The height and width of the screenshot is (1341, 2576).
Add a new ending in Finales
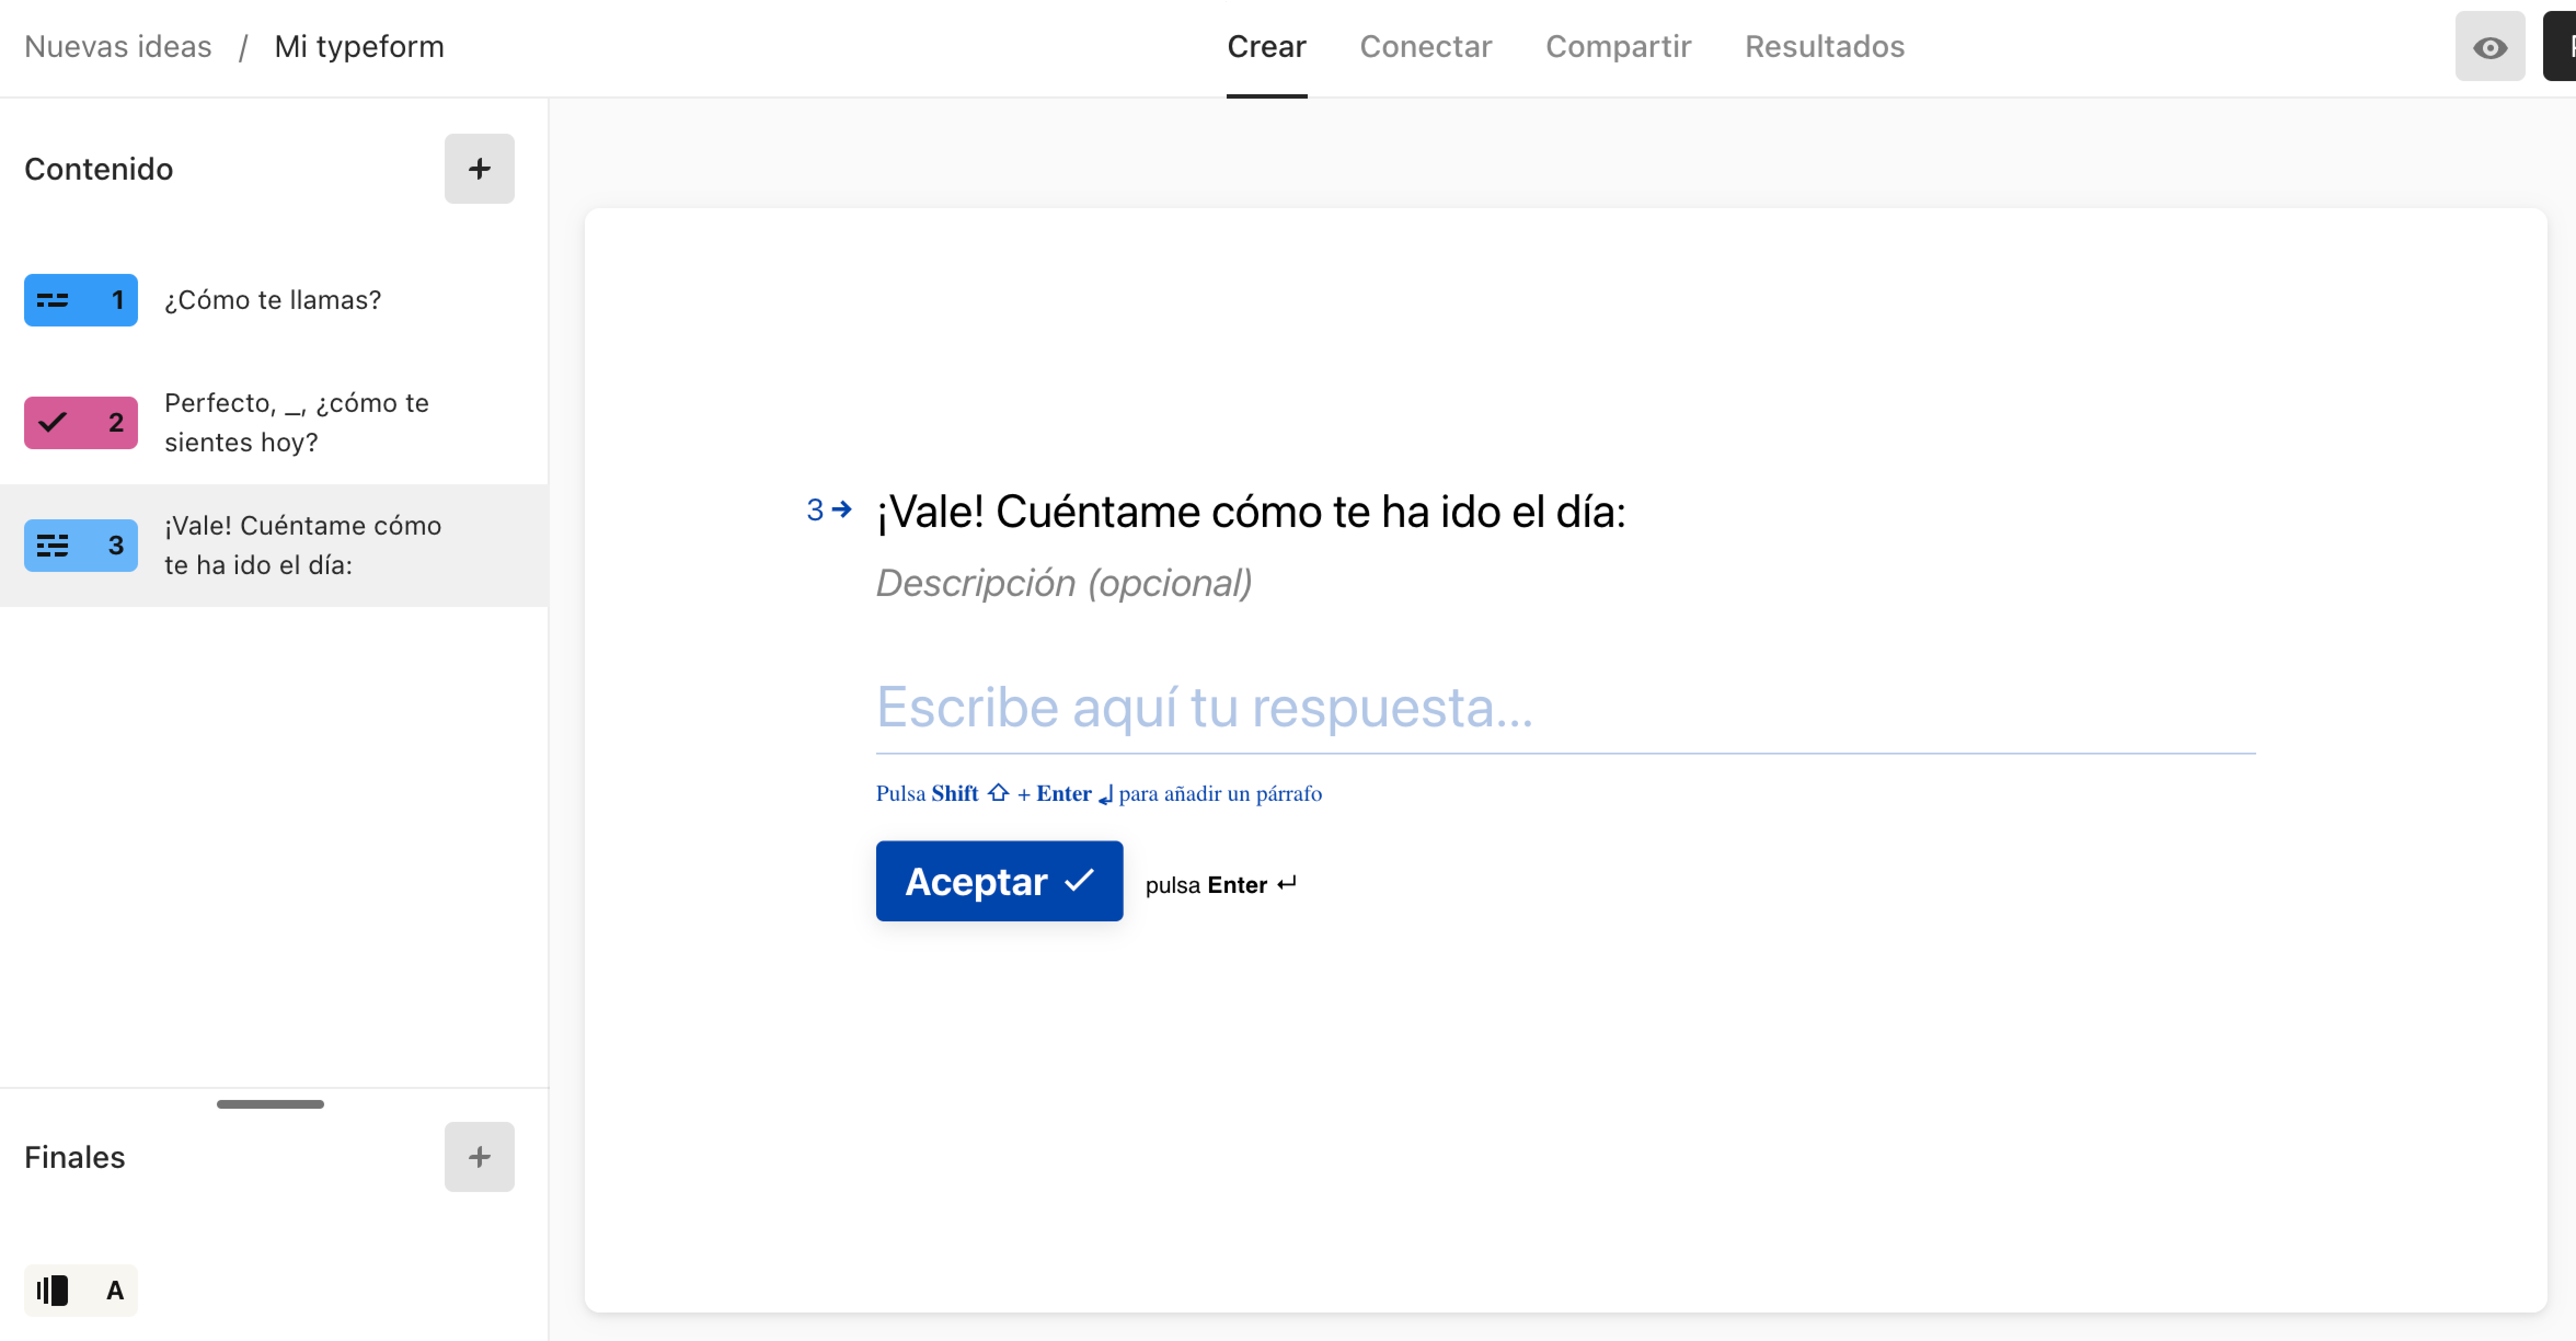tap(479, 1157)
